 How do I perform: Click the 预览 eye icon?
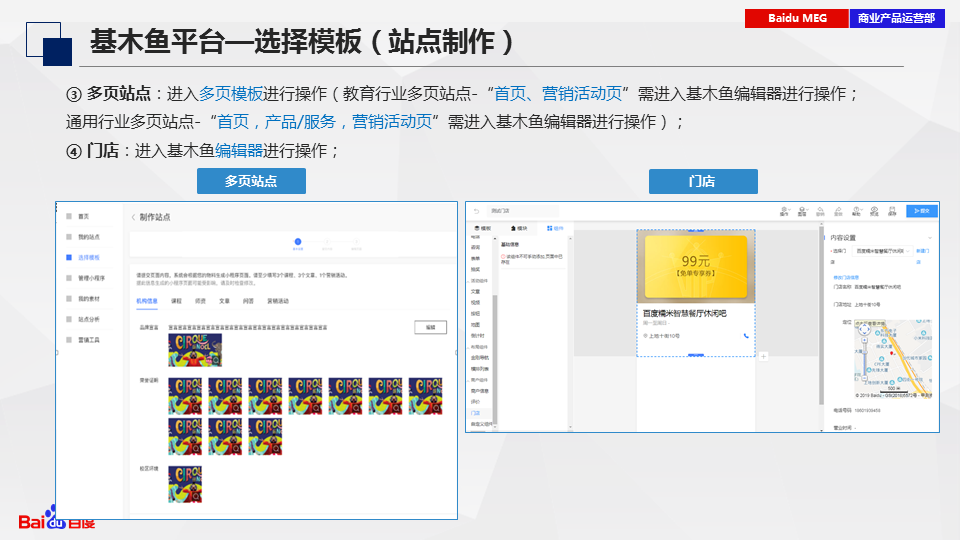[874, 211]
